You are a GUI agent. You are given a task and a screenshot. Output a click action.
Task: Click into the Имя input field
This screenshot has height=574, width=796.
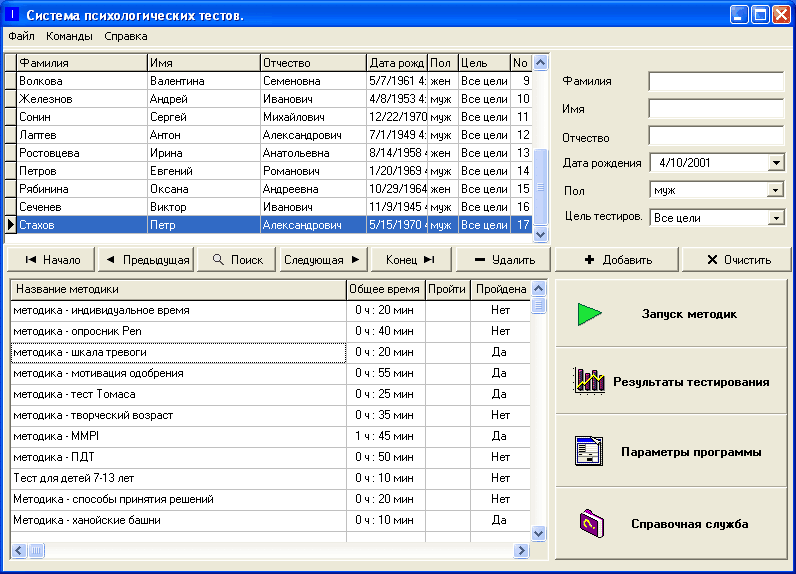click(x=716, y=109)
